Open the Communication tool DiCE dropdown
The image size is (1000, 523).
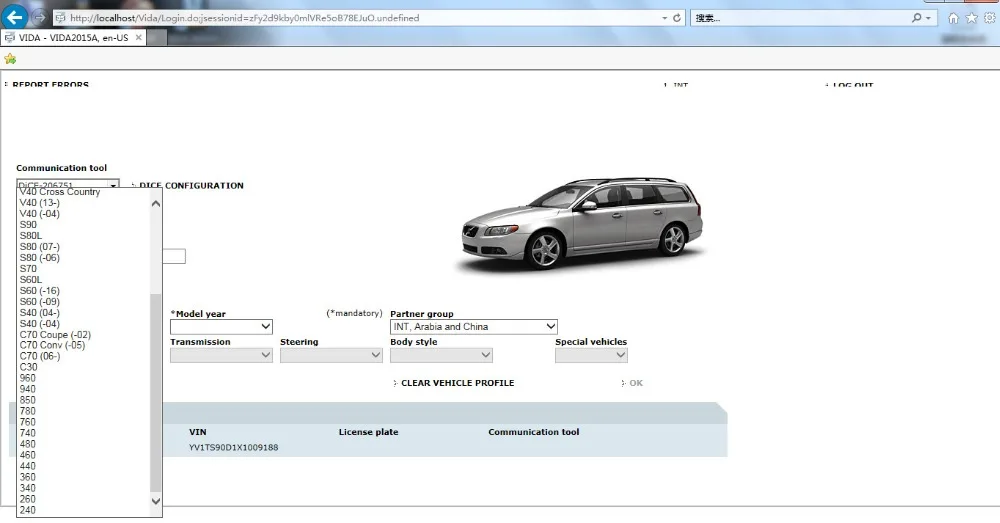[x=68, y=186]
